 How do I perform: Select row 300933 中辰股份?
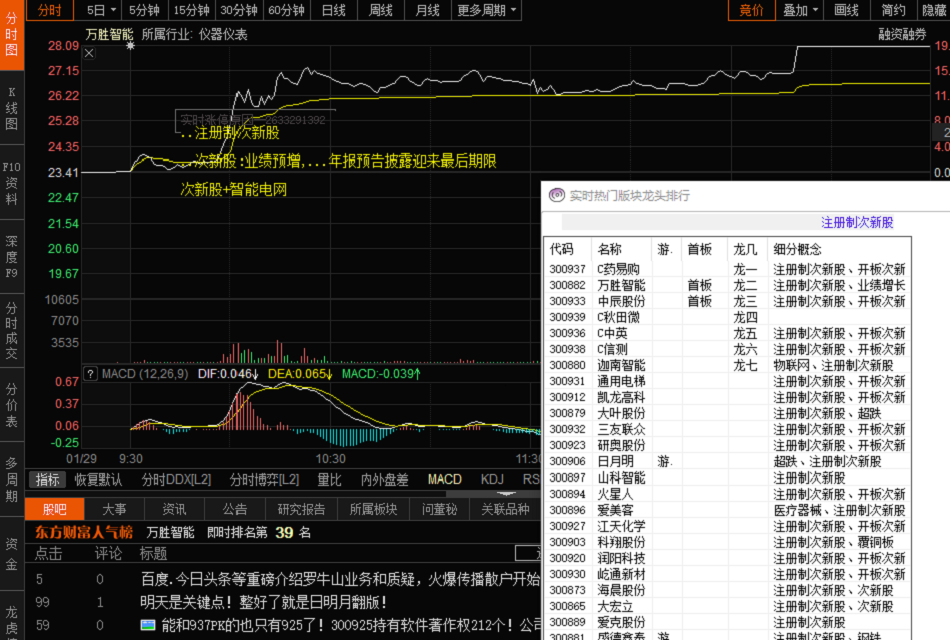coord(727,301)
